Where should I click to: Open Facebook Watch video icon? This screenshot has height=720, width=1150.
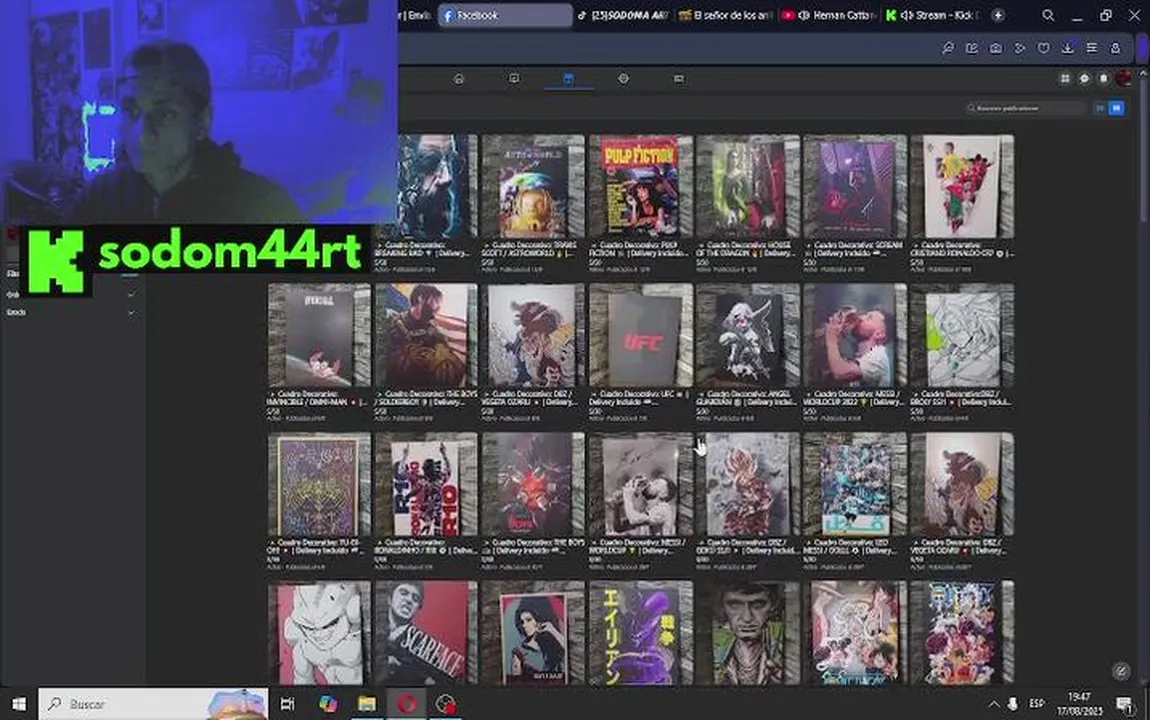pyautogui.click(x=514, y=78)
